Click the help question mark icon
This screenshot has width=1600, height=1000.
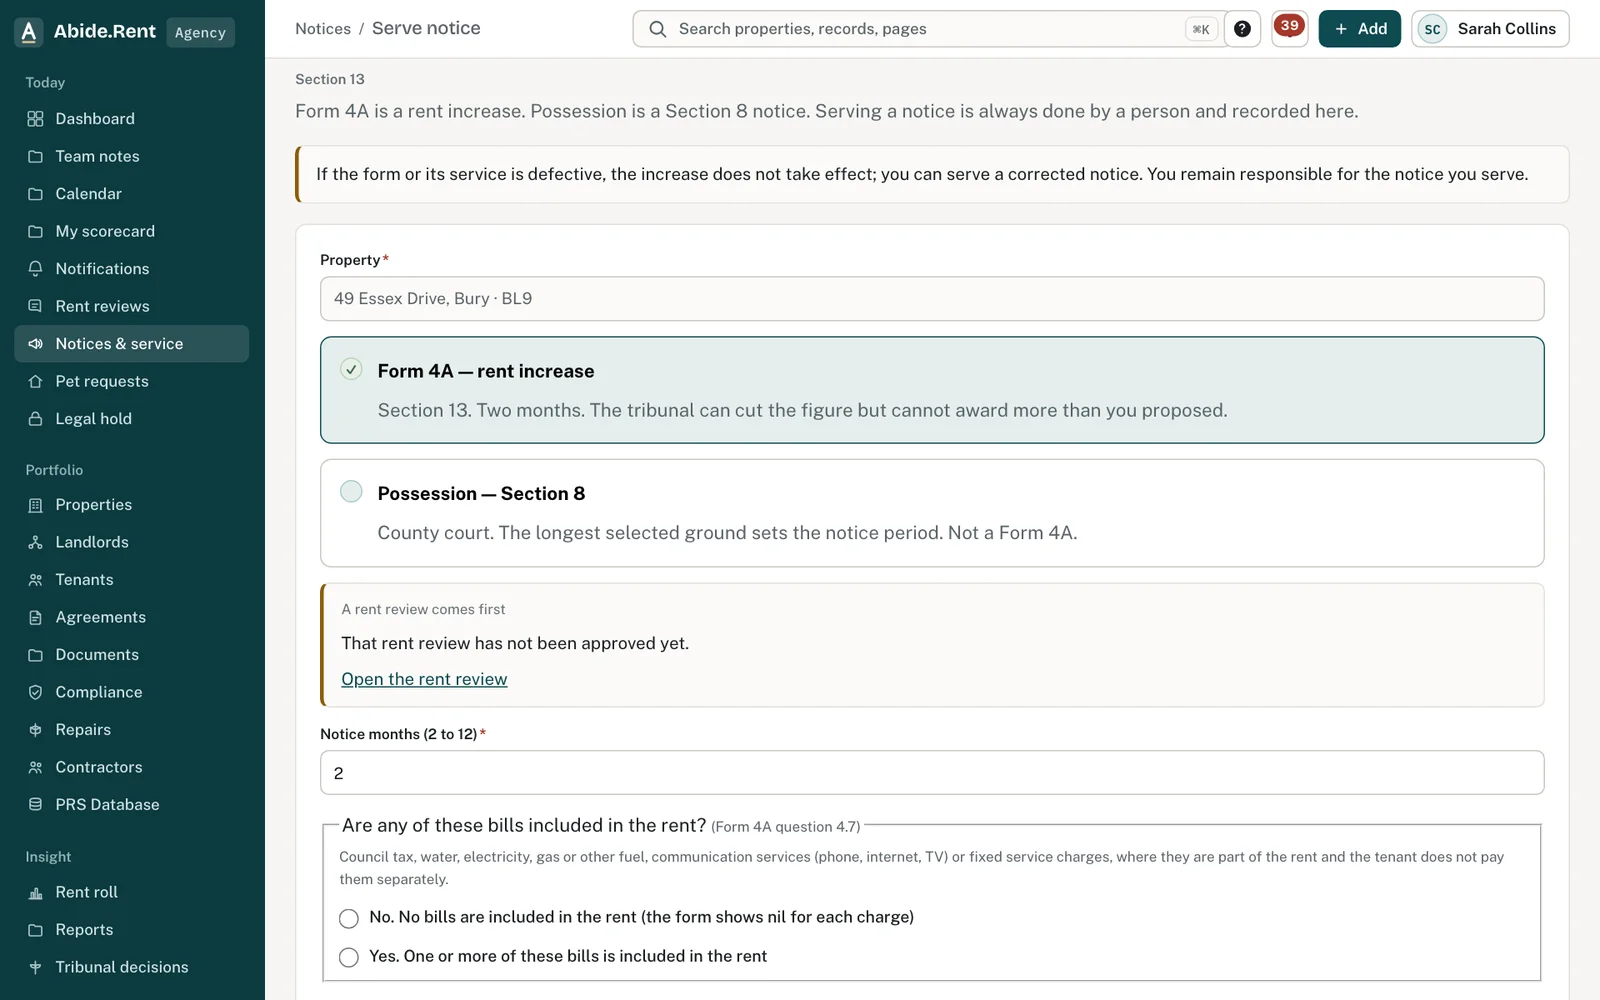[x=1242, y=29]
